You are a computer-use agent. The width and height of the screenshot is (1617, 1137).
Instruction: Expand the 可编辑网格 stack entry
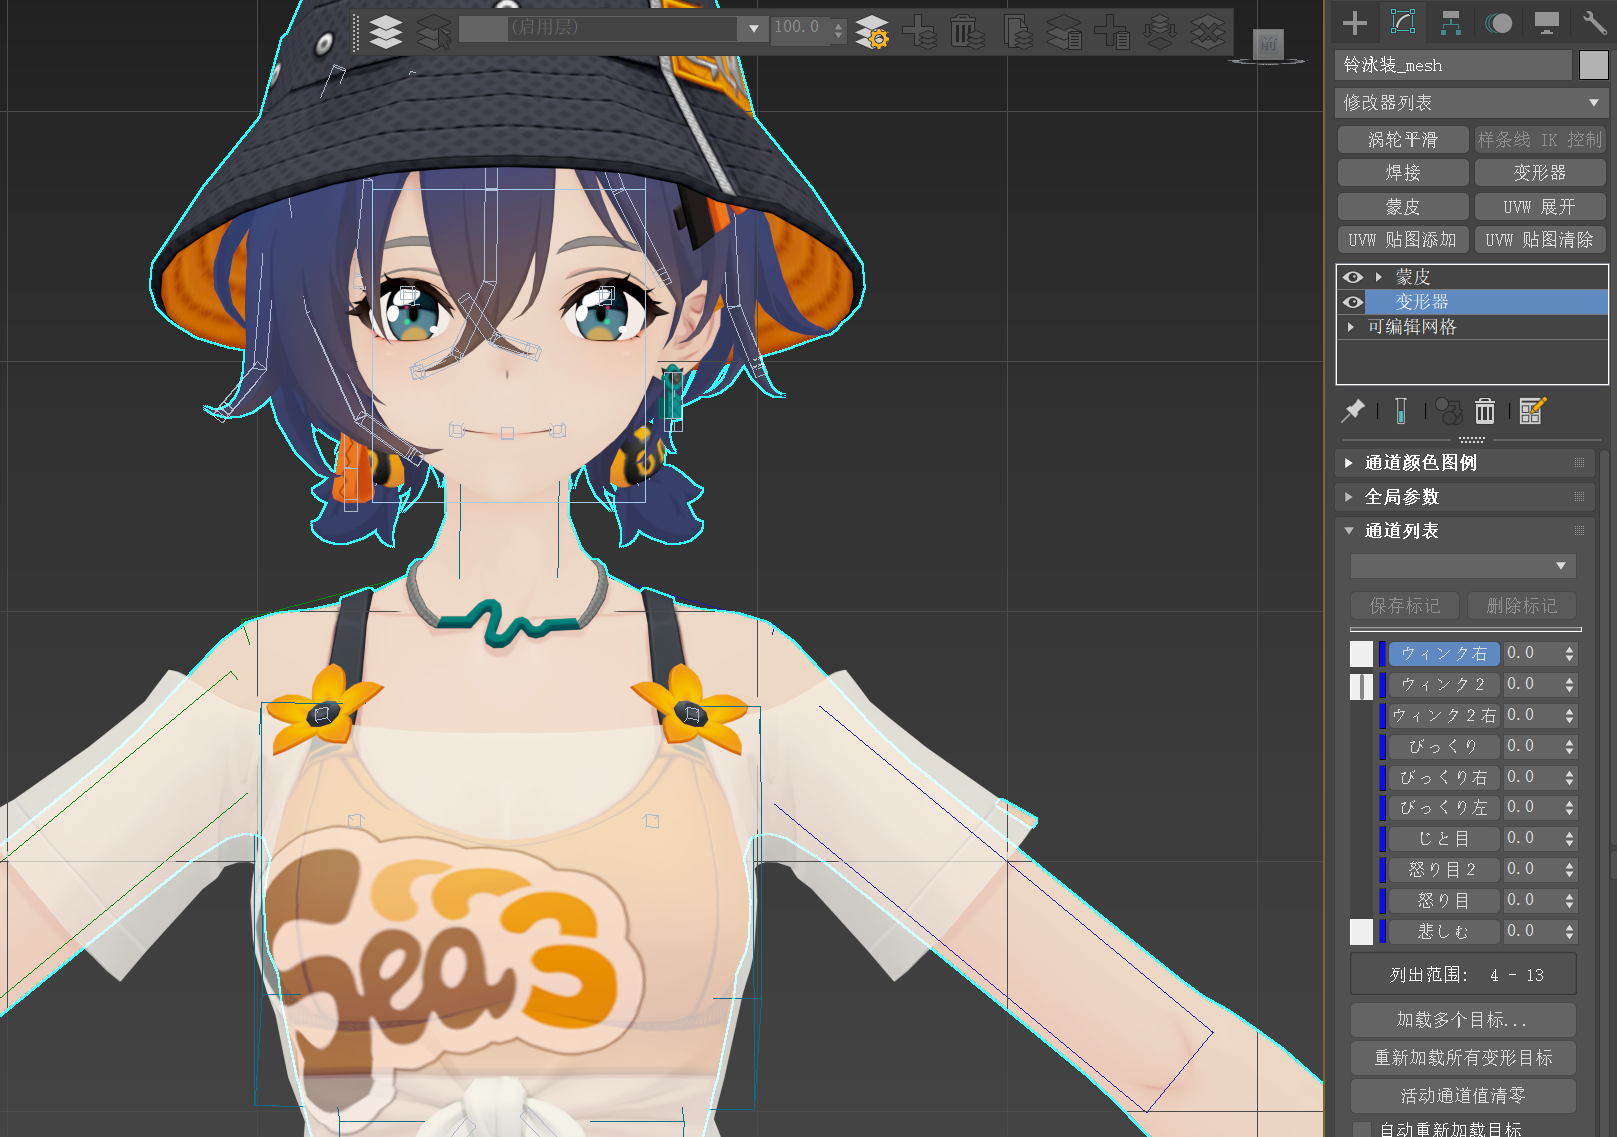(1351, 327)
